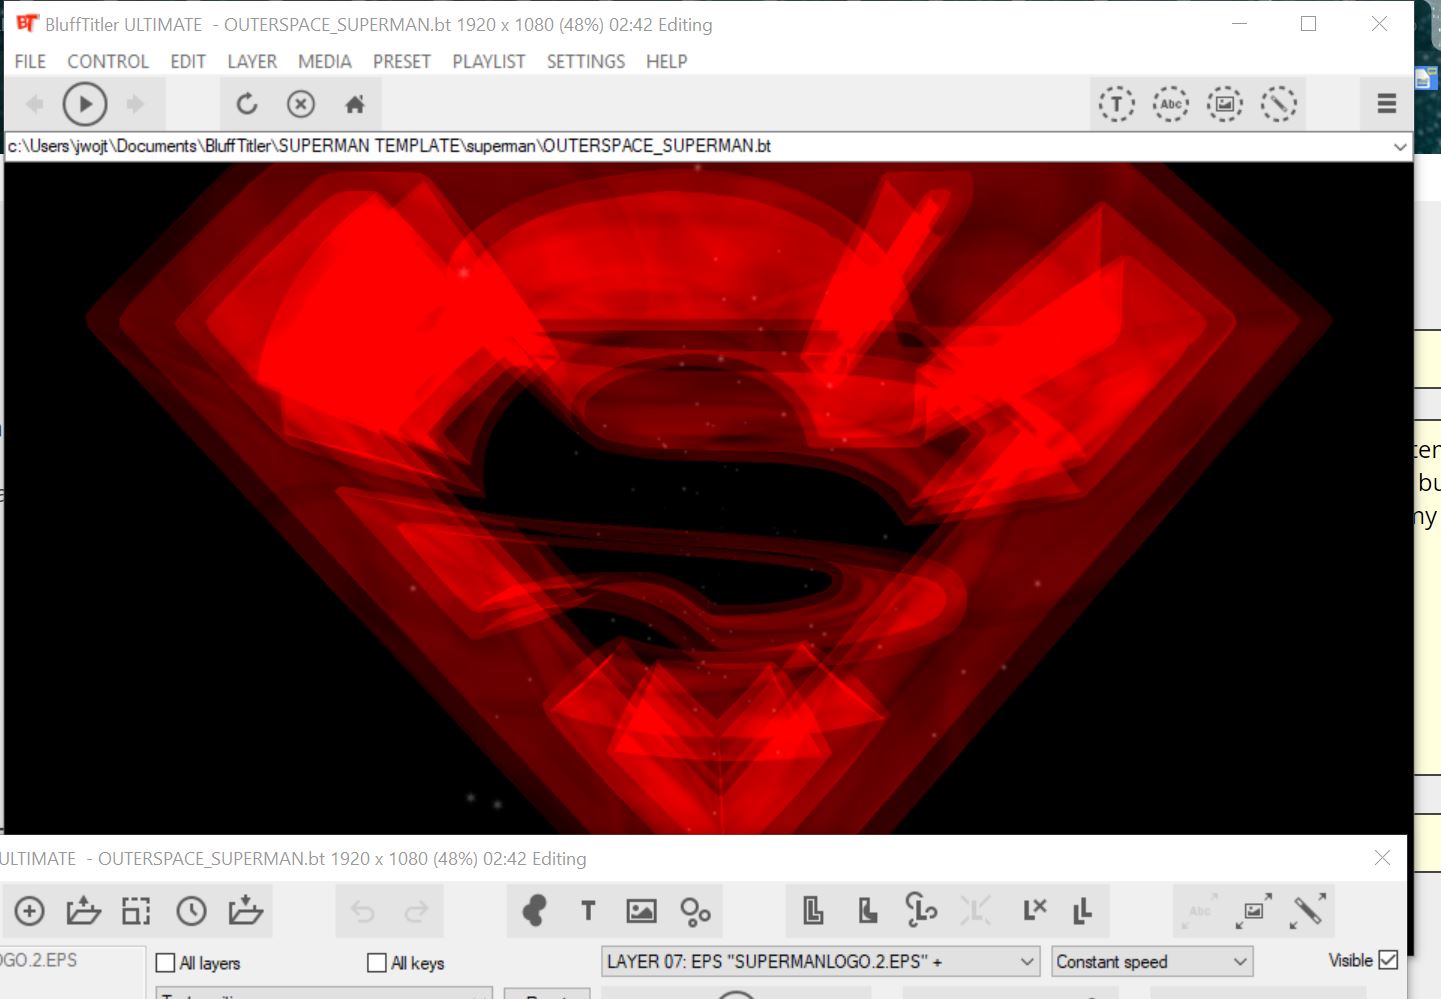
Task: Open the PLAYLIST menu
Action: click(x=489, y=62)
